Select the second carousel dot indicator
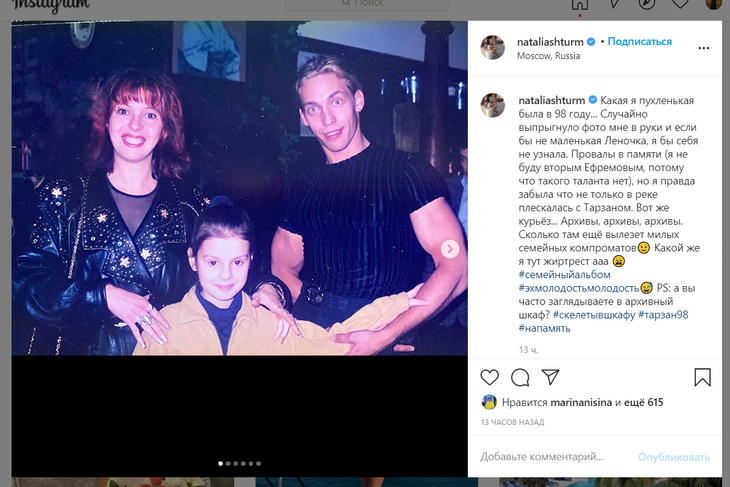 tap(228, 464)
